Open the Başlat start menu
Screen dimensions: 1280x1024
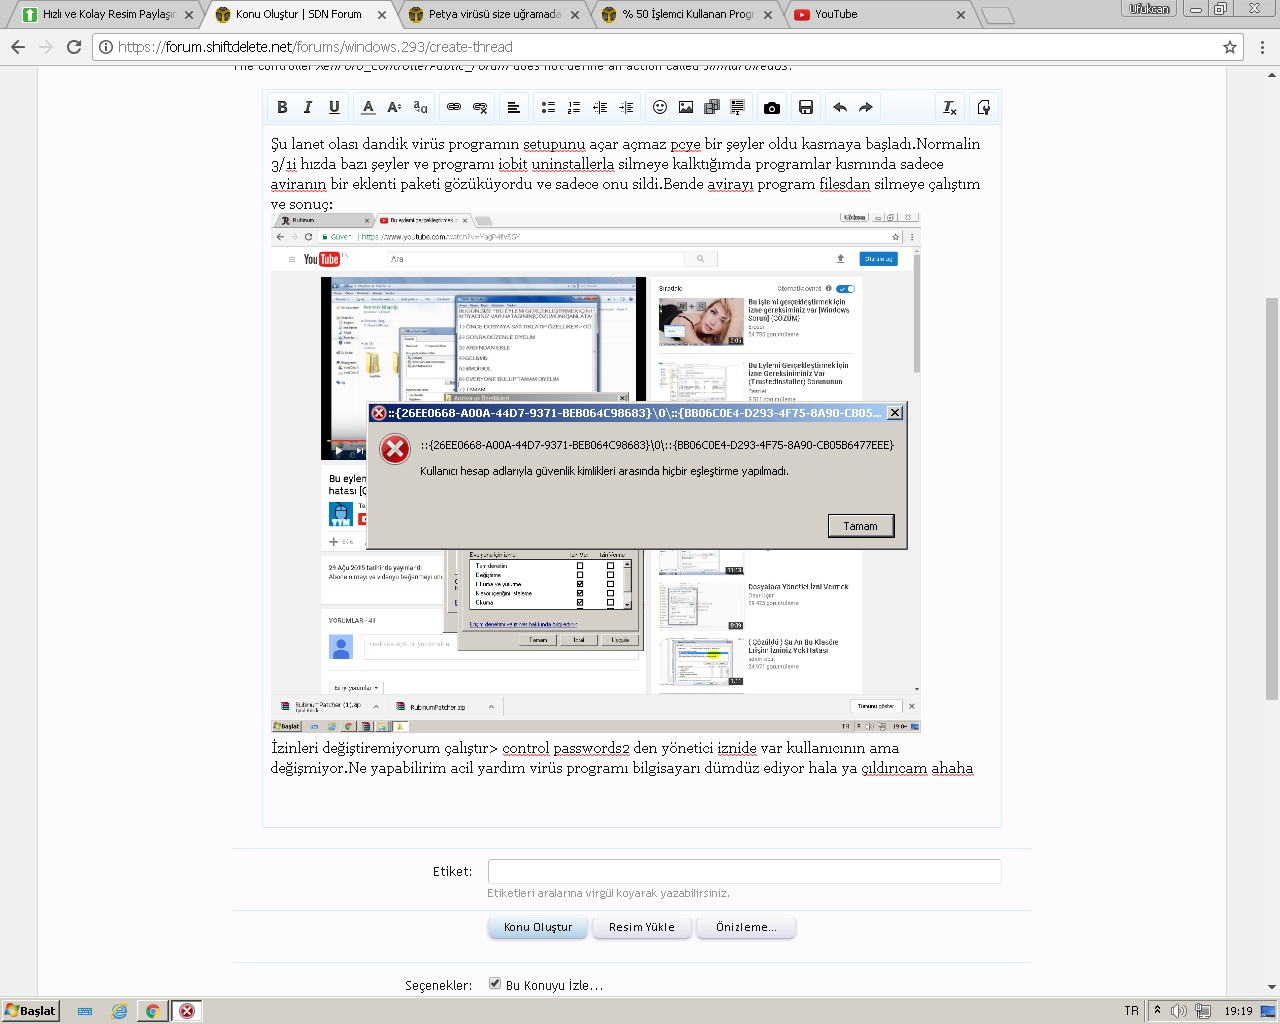click(31, 1011)
